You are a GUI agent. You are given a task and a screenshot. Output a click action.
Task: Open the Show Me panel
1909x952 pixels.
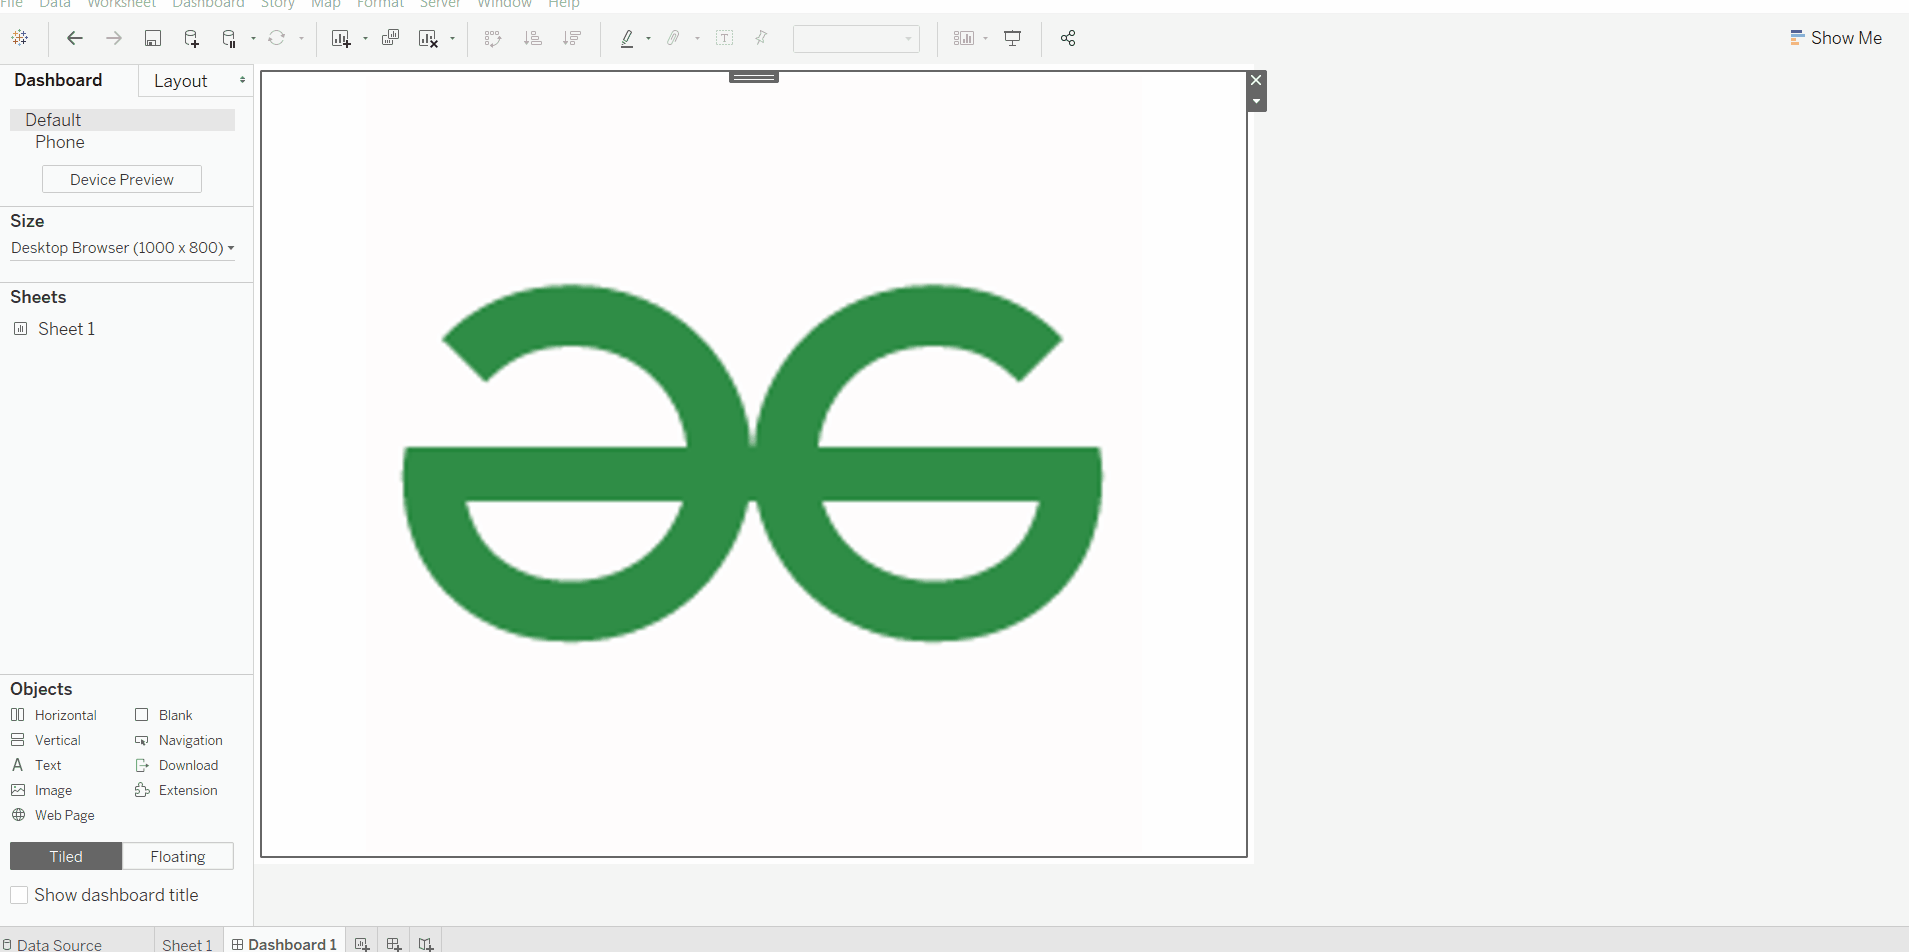pos(1836,38)
